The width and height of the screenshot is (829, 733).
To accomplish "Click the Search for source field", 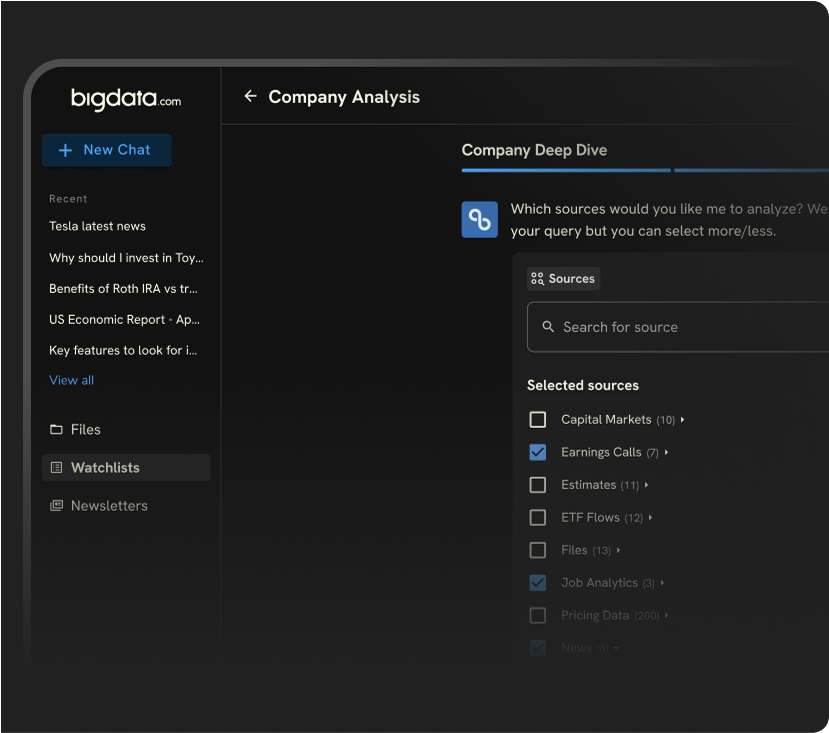I will click(x=678, y=327).
